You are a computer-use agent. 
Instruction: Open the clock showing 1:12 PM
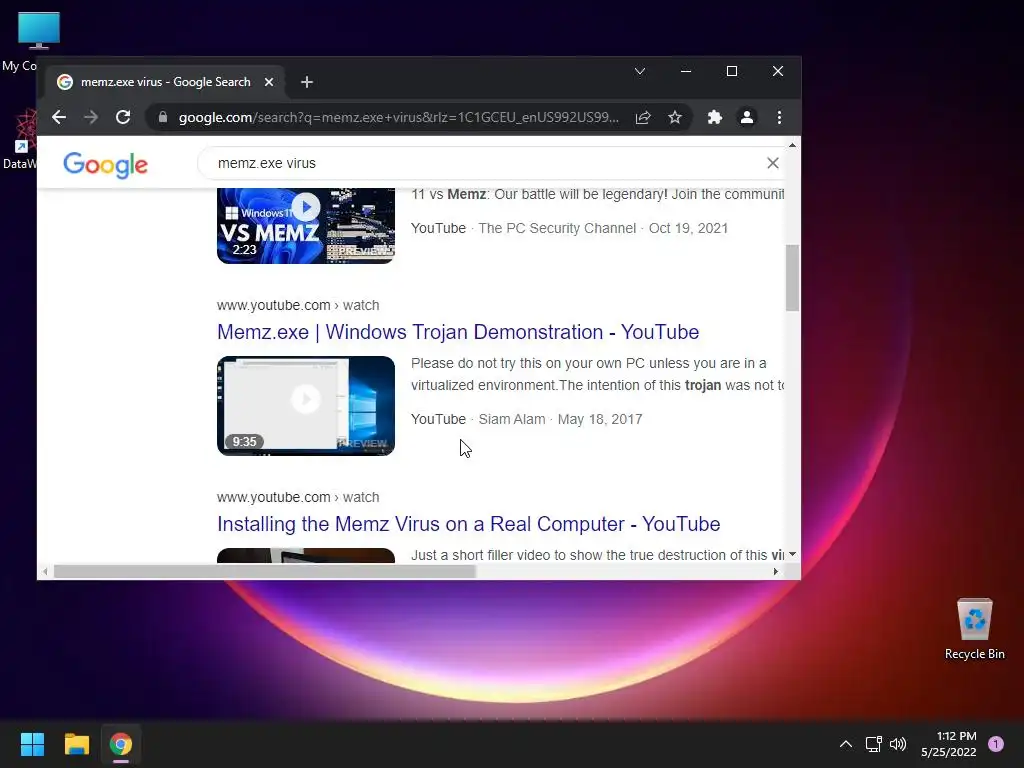pos(949,744)
